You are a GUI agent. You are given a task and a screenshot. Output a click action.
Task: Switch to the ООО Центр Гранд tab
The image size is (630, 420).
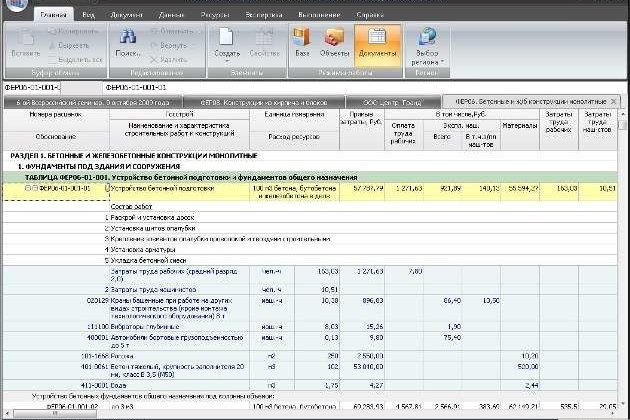pyautogui.click(x=393, y=102)
